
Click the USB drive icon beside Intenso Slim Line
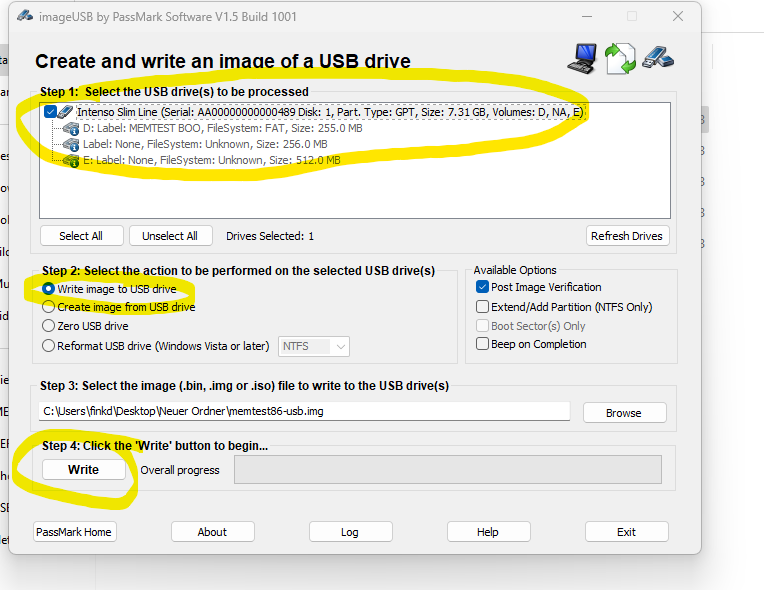[x=65, y=112]
